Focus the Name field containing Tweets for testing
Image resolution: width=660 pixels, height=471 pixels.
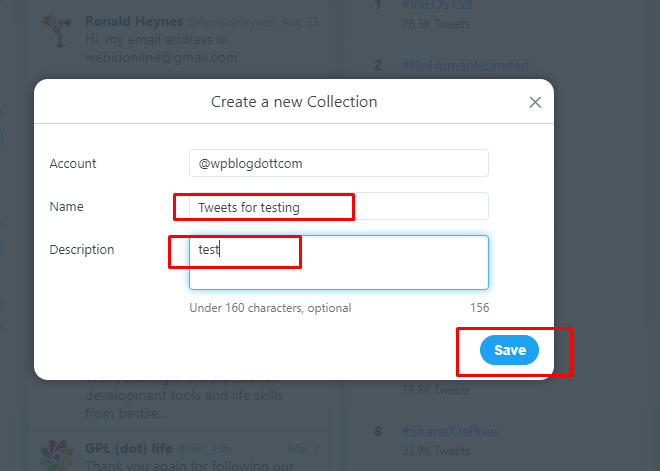pyautogui.click(x=339, y=206)
